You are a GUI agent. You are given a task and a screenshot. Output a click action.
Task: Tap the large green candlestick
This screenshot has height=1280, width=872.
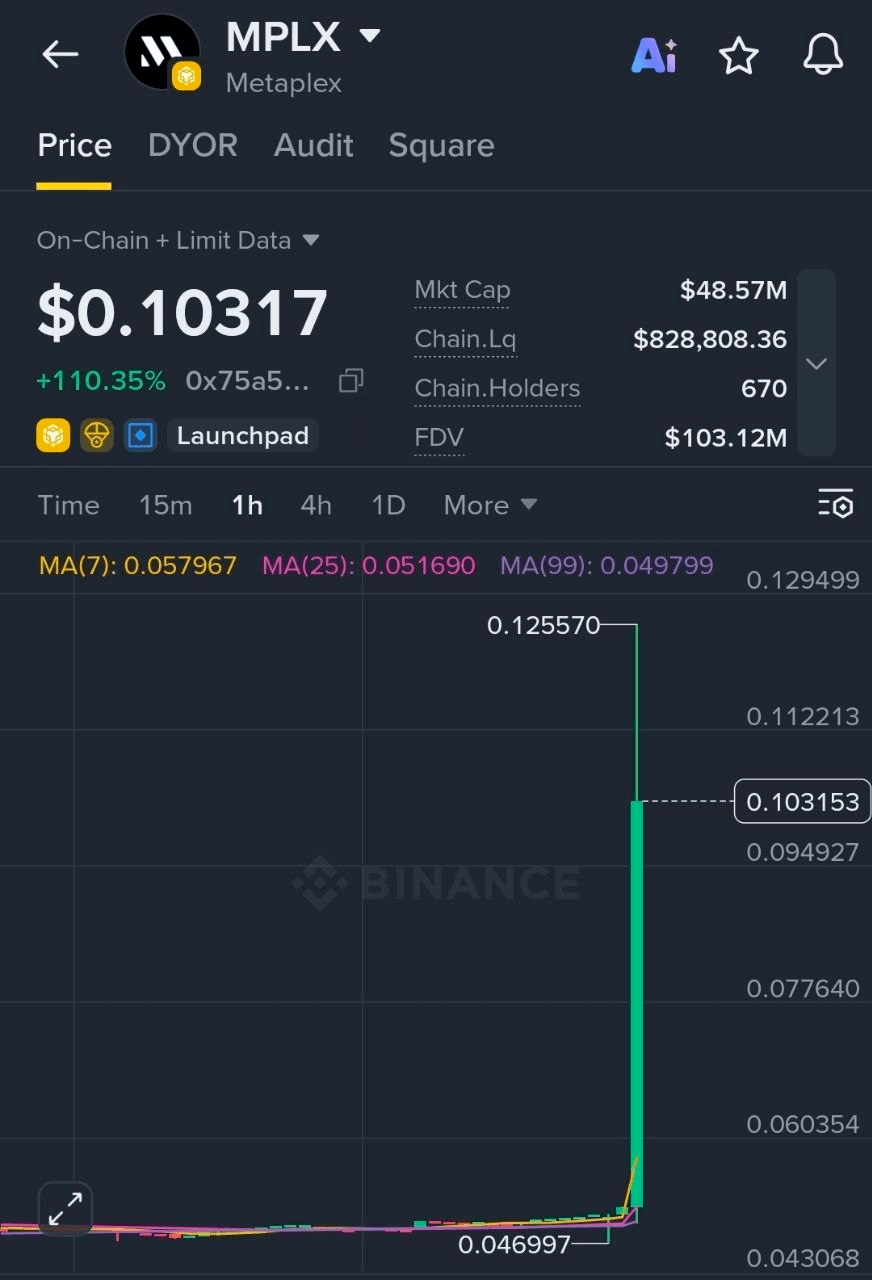636,1003
